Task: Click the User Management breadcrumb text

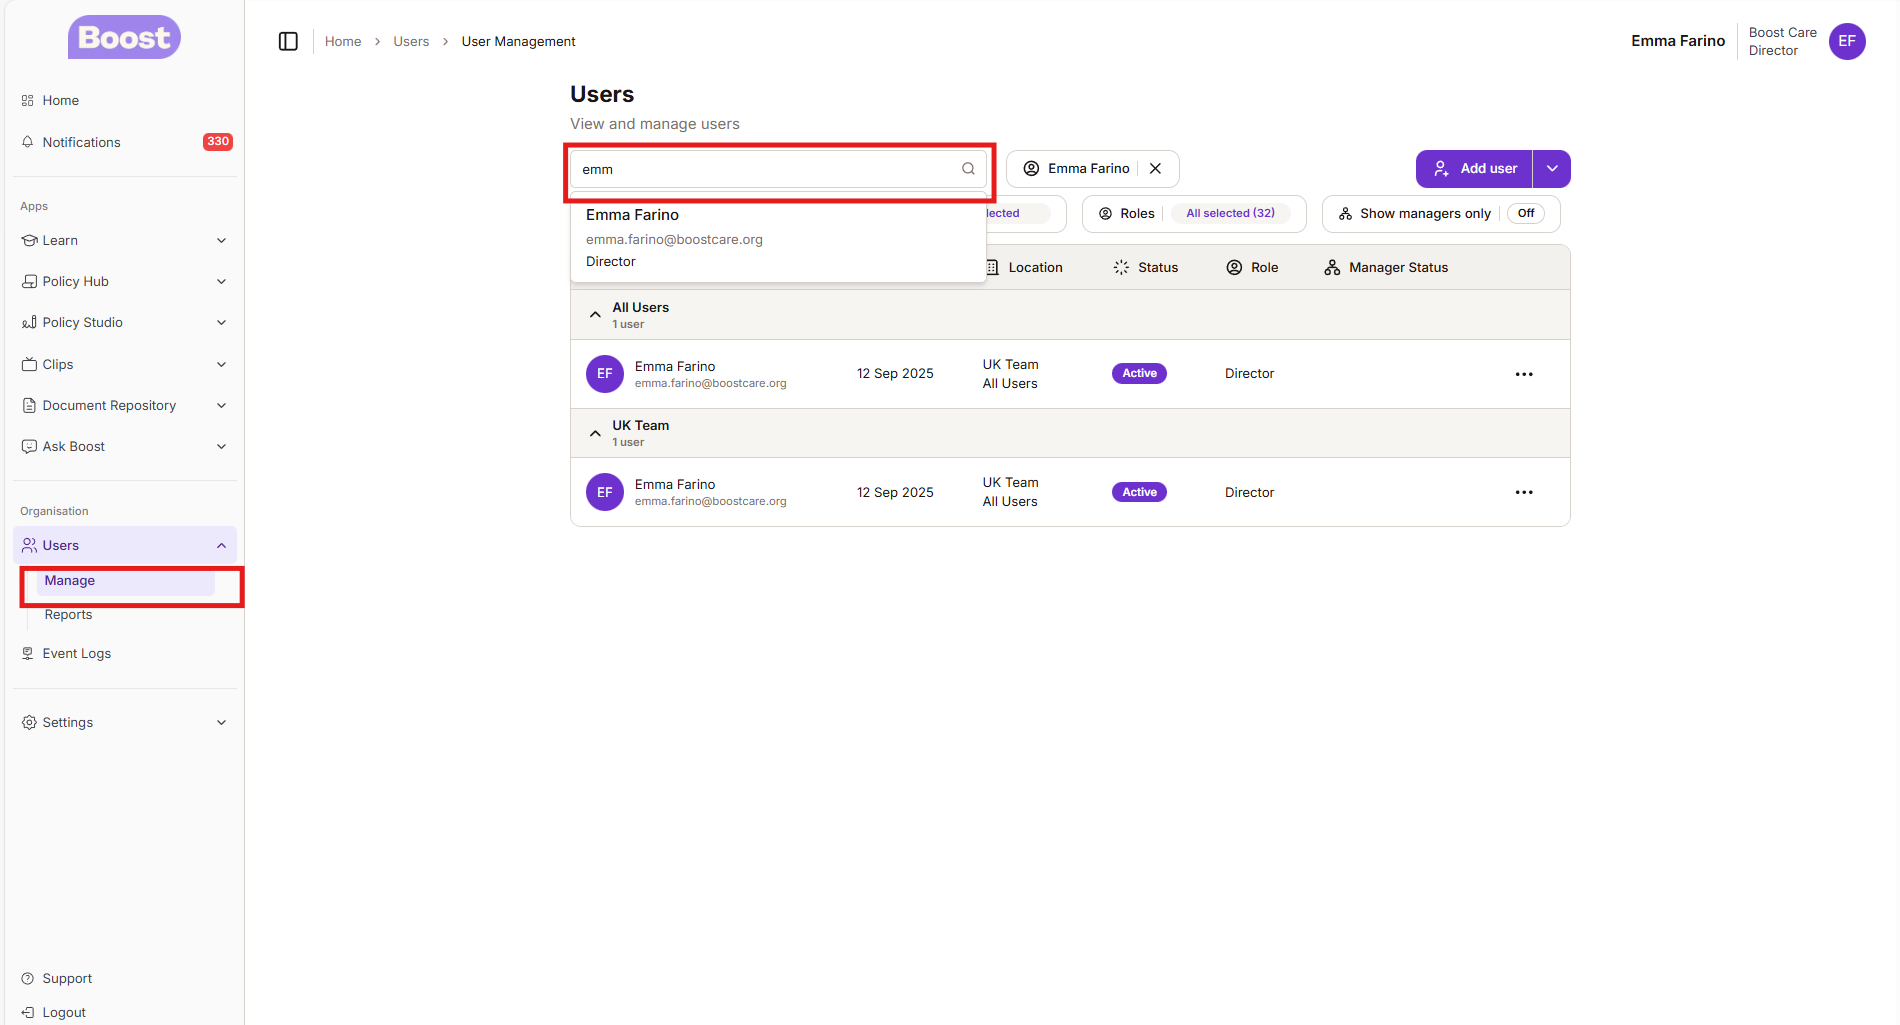Action: tap(518, 41)
